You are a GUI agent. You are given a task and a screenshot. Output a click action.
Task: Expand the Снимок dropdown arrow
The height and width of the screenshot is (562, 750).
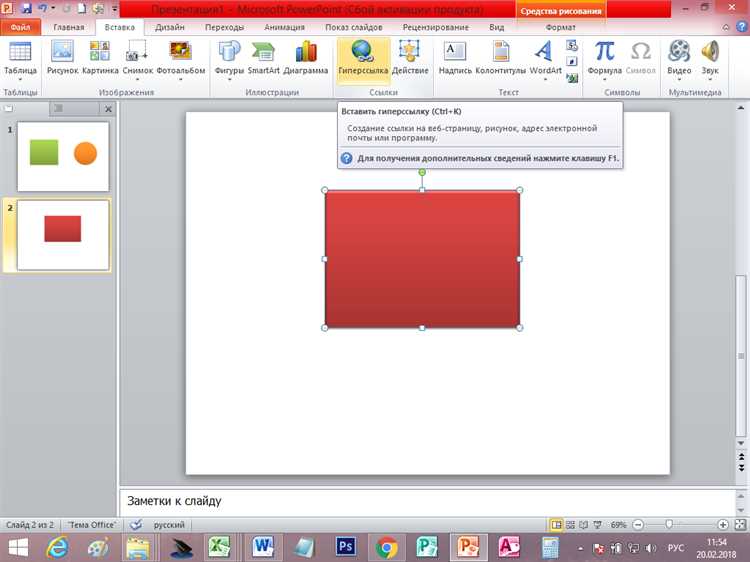(x=137, y=80)
